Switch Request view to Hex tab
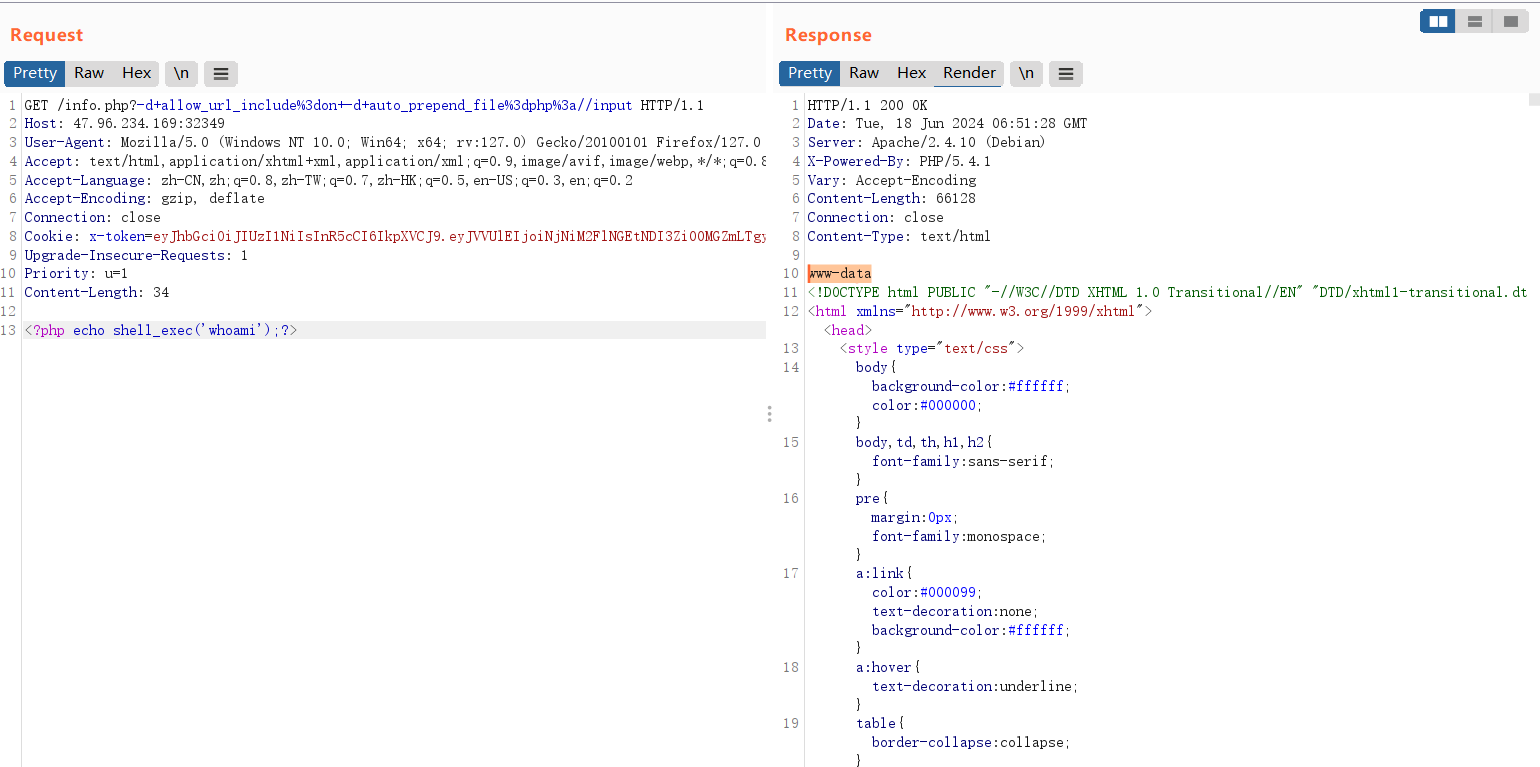 (136, 73)
